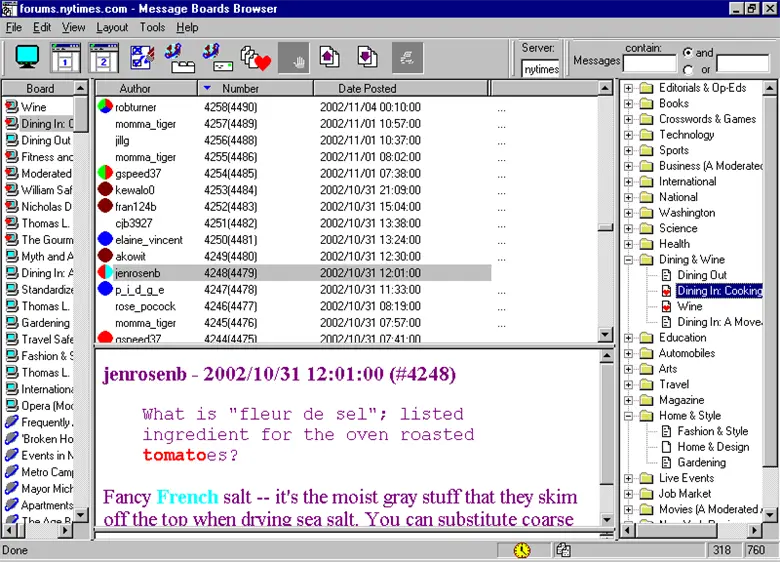Viewport: 780px width, 562px height.
Task: Click message body scrollbar up arrow
Action: tap(607, 356)
